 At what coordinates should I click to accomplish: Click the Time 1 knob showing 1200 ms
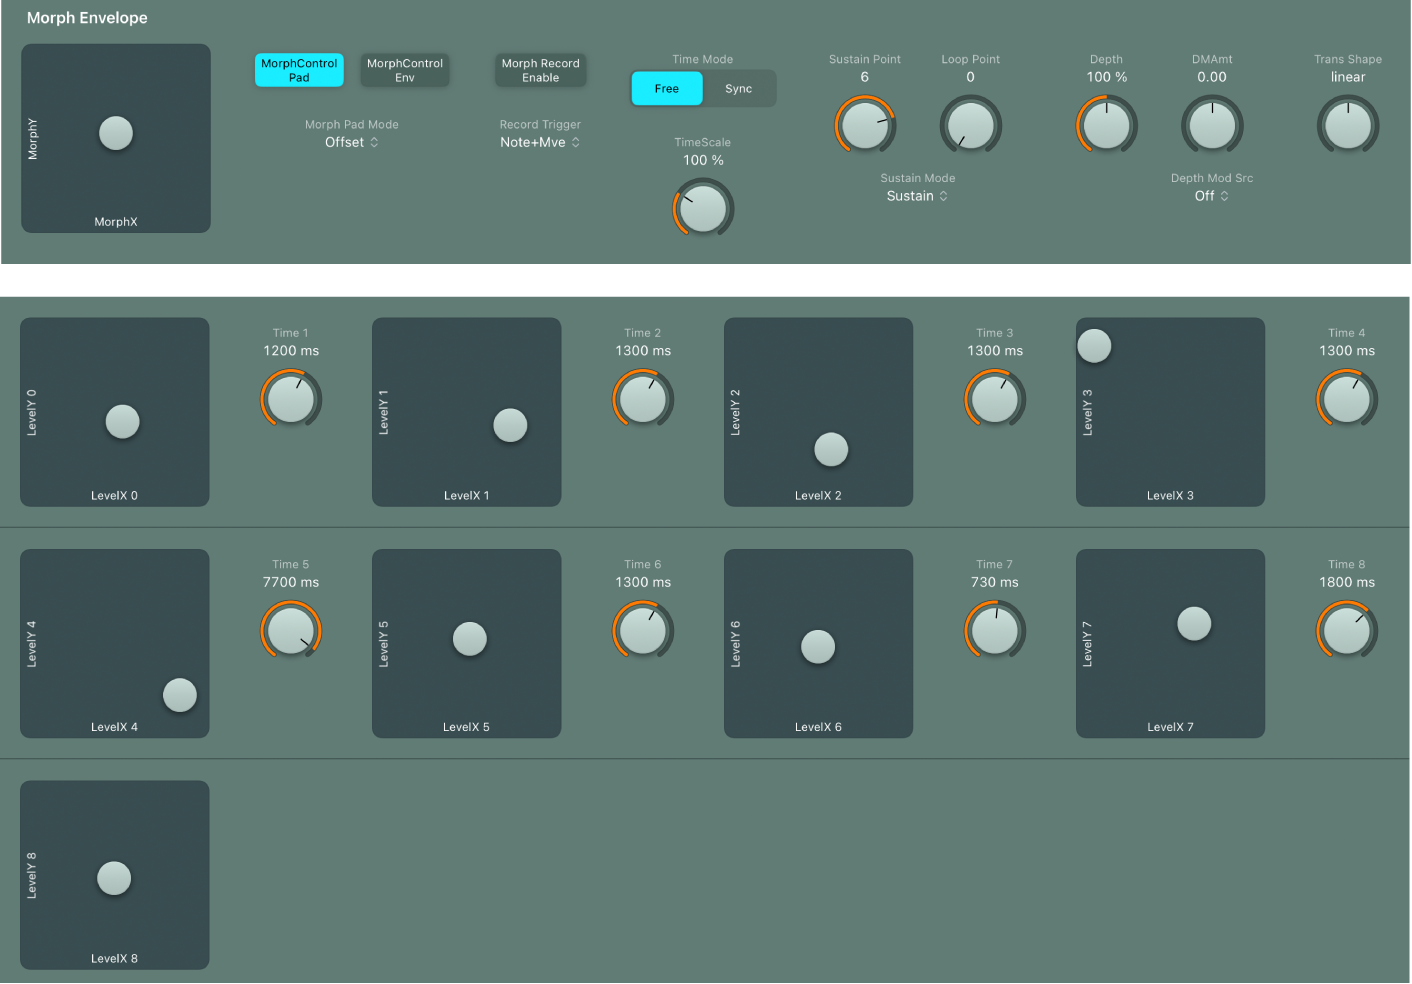click(291, 398)
